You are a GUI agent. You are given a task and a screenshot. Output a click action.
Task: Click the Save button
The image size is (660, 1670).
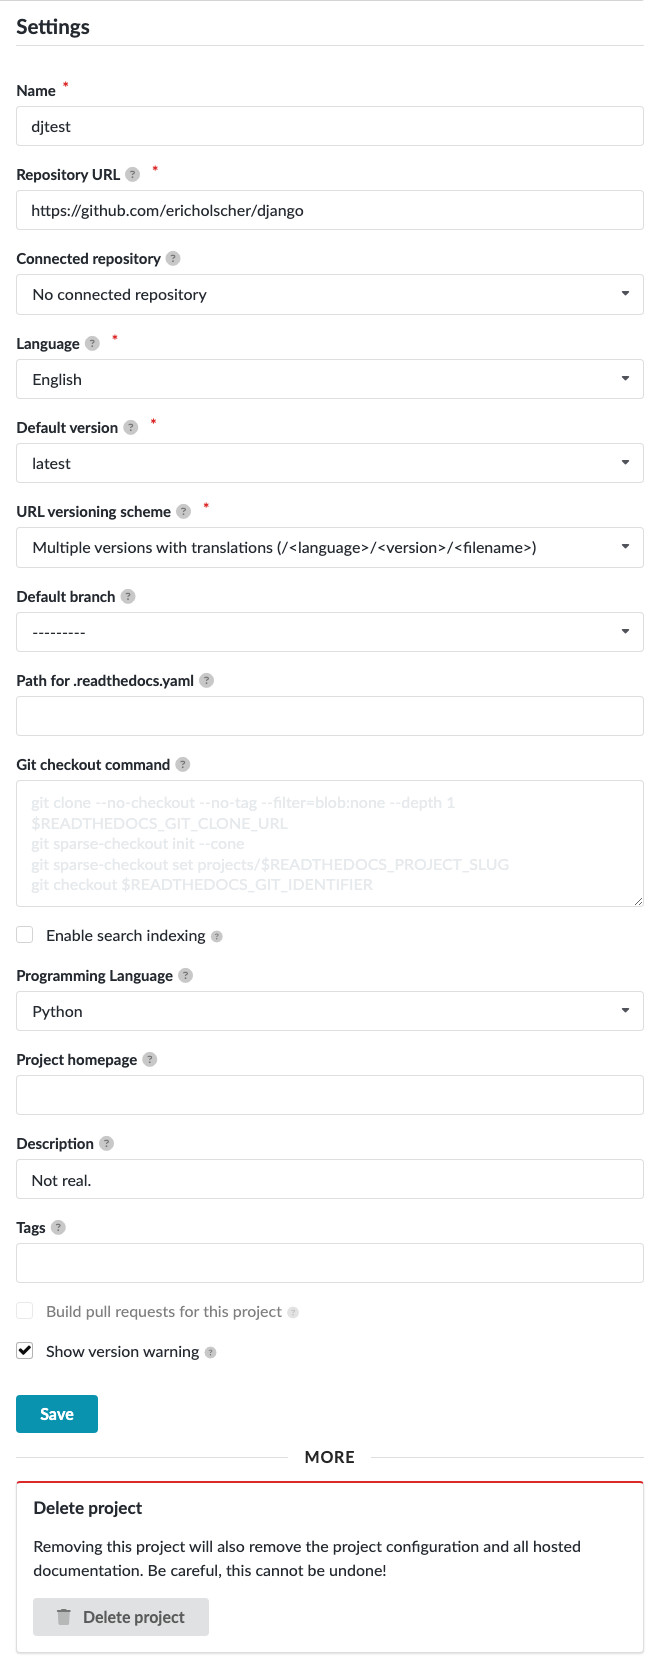(x=56, y=1413)
